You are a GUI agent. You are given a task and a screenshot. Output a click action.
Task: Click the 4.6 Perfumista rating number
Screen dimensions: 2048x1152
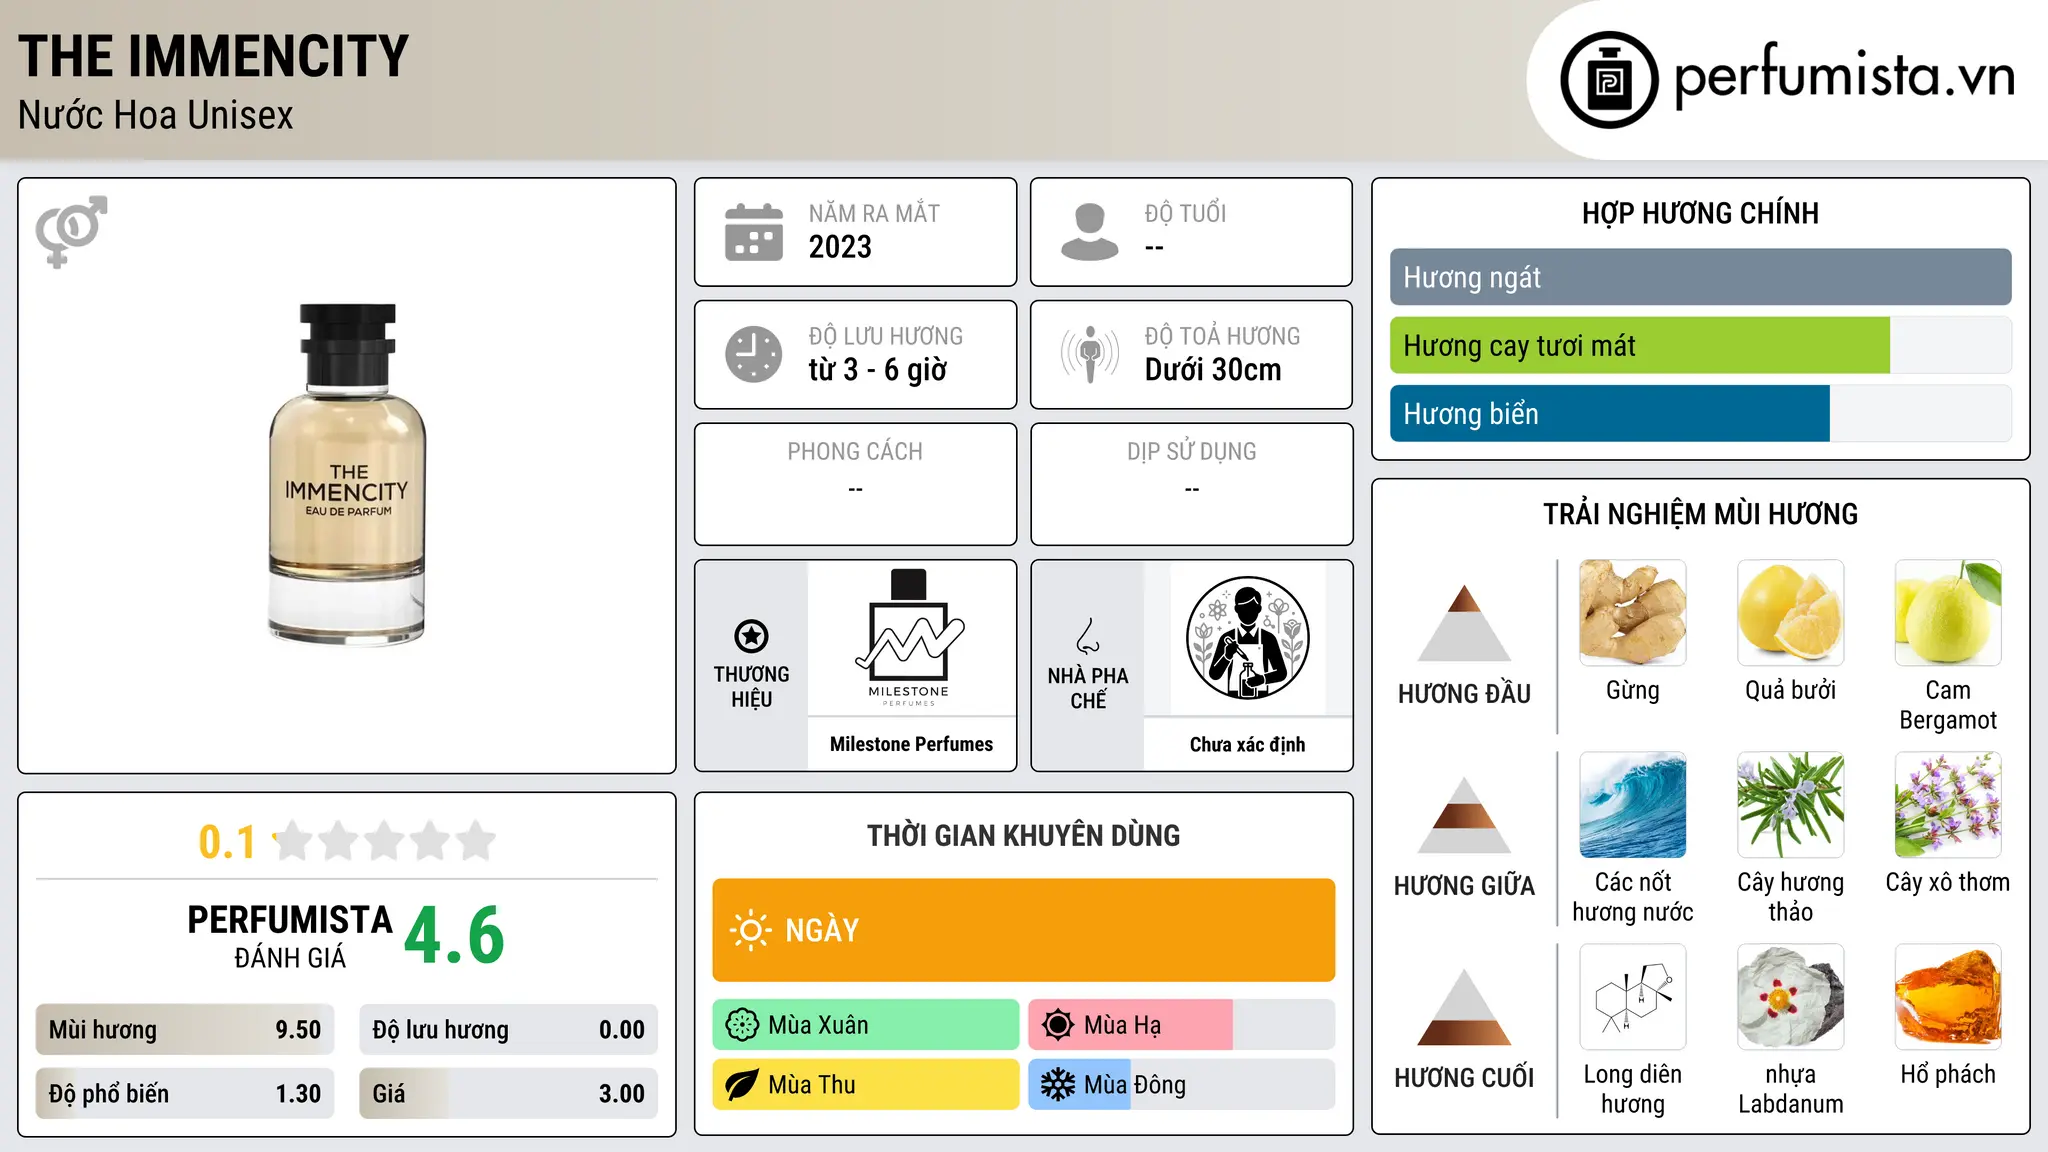455,936
